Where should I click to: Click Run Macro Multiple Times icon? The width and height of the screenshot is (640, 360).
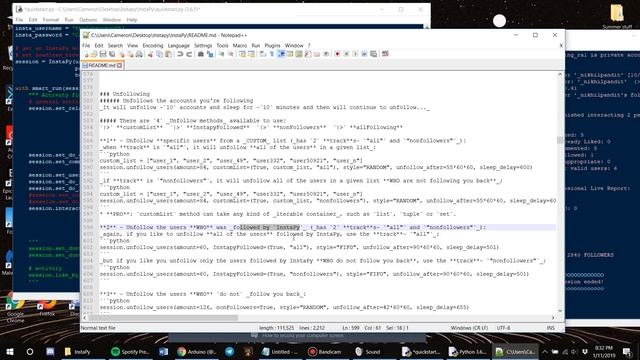tap(364, 54)
